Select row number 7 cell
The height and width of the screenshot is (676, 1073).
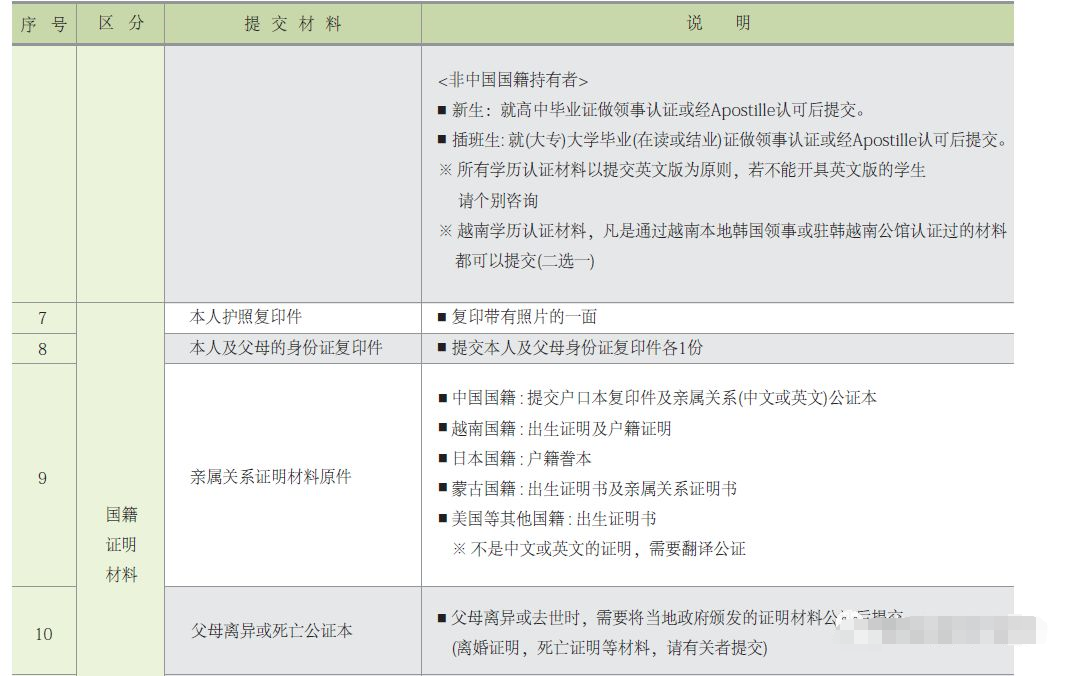pyautogui.click(x=43, y=319)
